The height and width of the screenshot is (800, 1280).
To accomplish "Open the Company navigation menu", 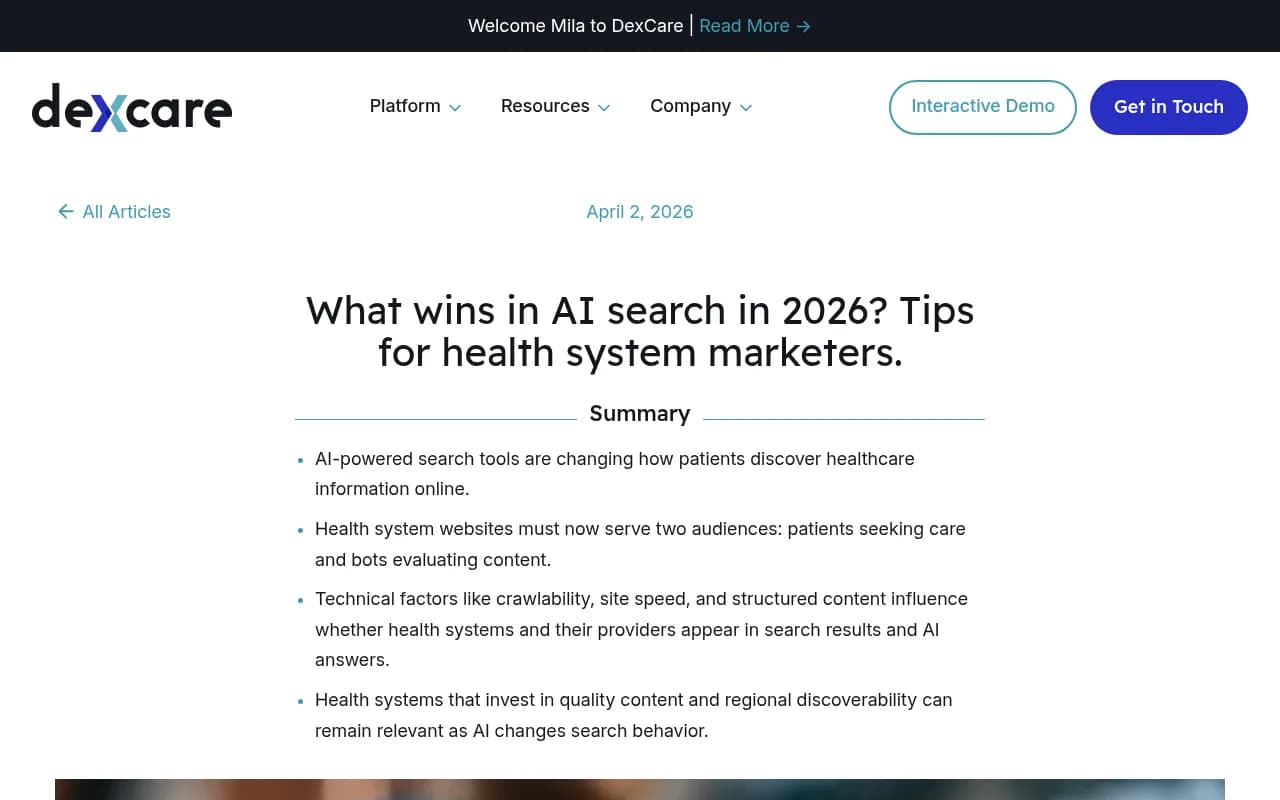I will [x=690, y=106].
